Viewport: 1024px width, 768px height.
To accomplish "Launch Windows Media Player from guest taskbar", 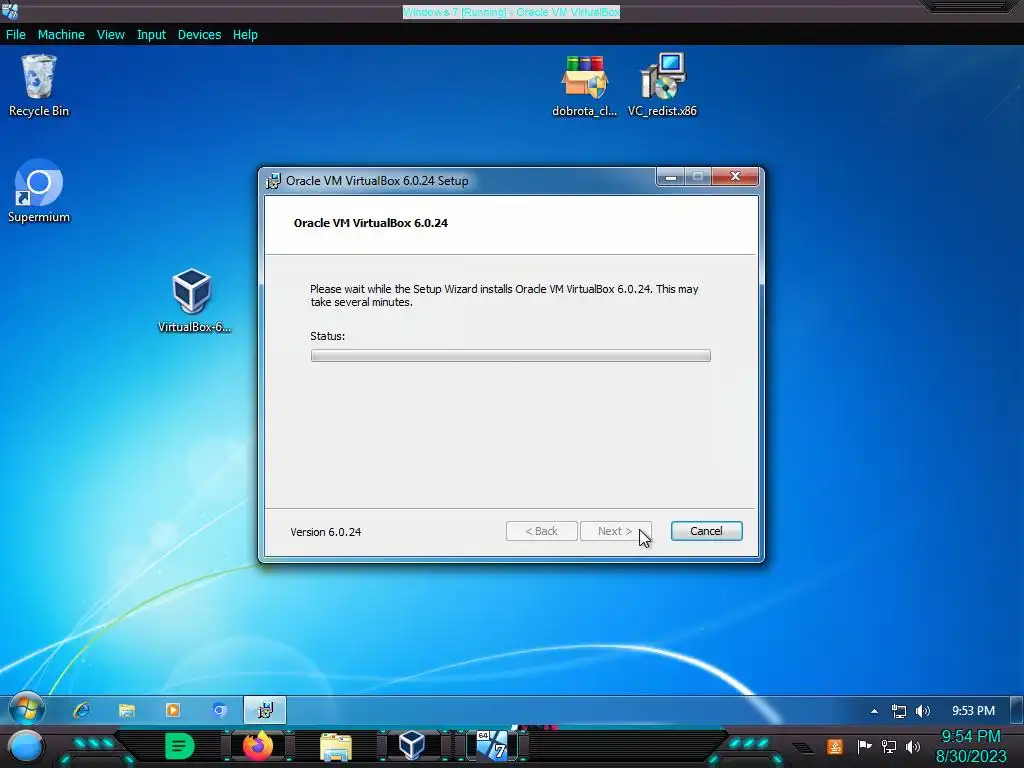I will [173, 710].
